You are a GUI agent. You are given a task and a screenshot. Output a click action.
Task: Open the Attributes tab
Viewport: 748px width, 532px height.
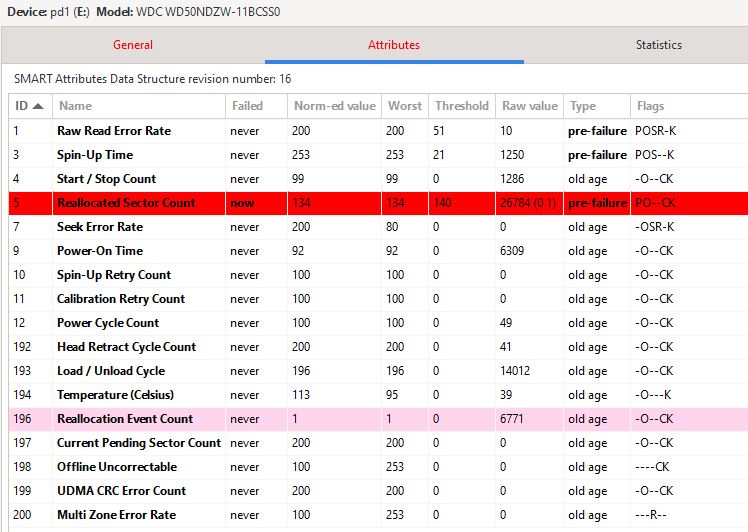[x=394, y=45]
